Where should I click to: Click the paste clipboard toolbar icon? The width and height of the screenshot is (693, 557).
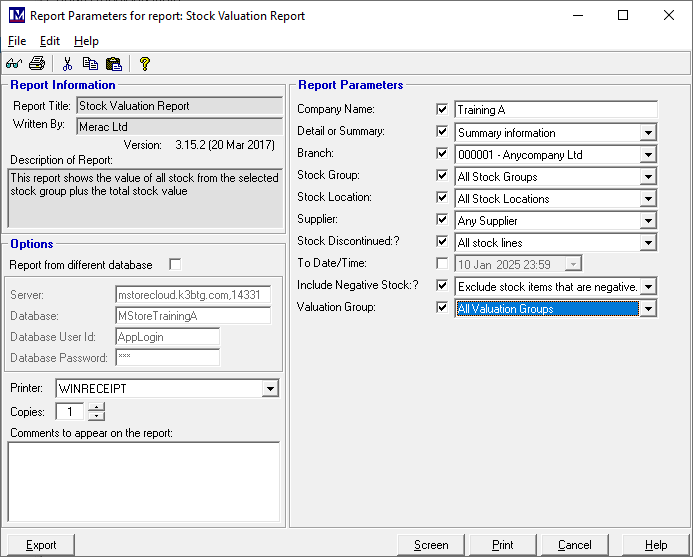click(x=113, y=64)
